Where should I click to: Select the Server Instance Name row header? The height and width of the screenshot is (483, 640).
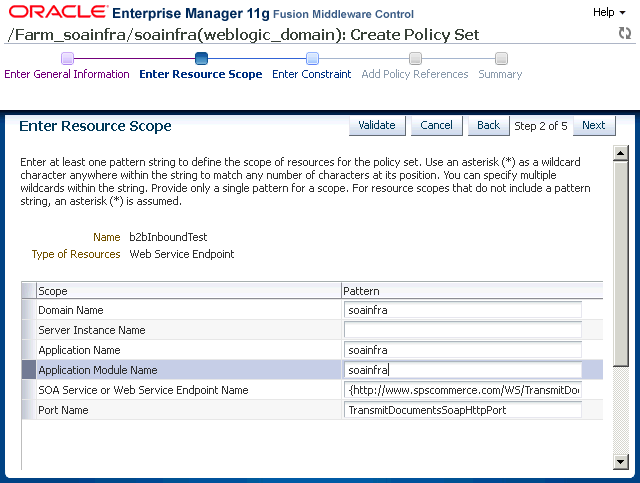point(29,330)
